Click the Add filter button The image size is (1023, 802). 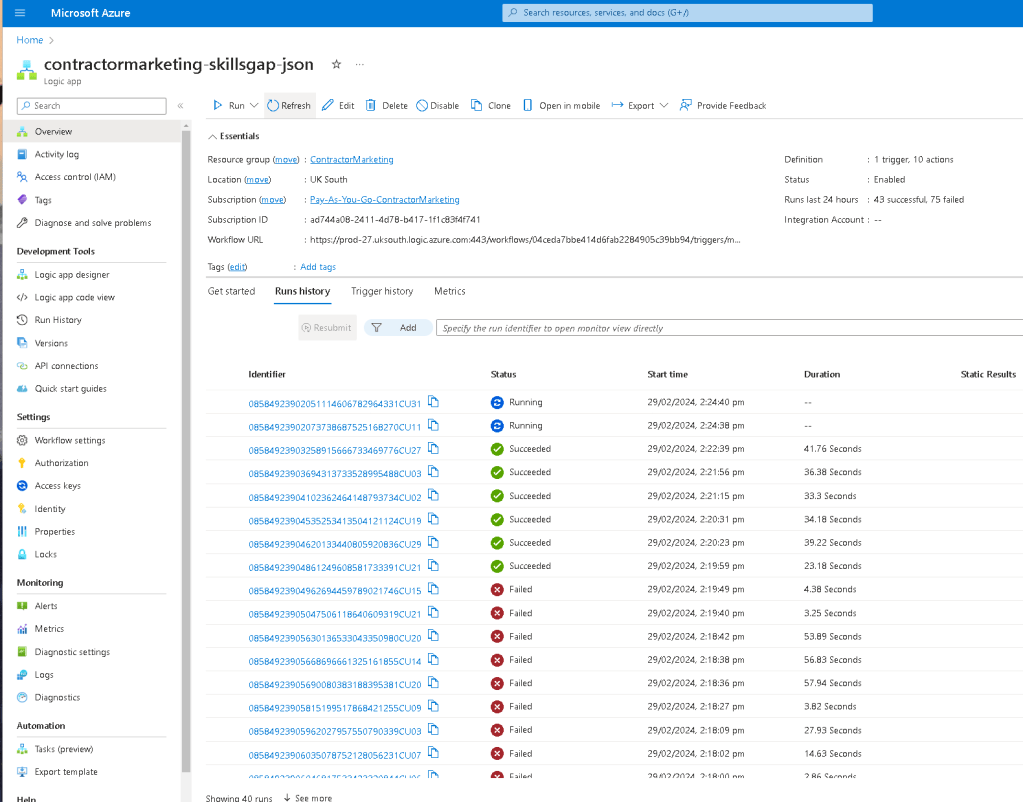[397, 328]
